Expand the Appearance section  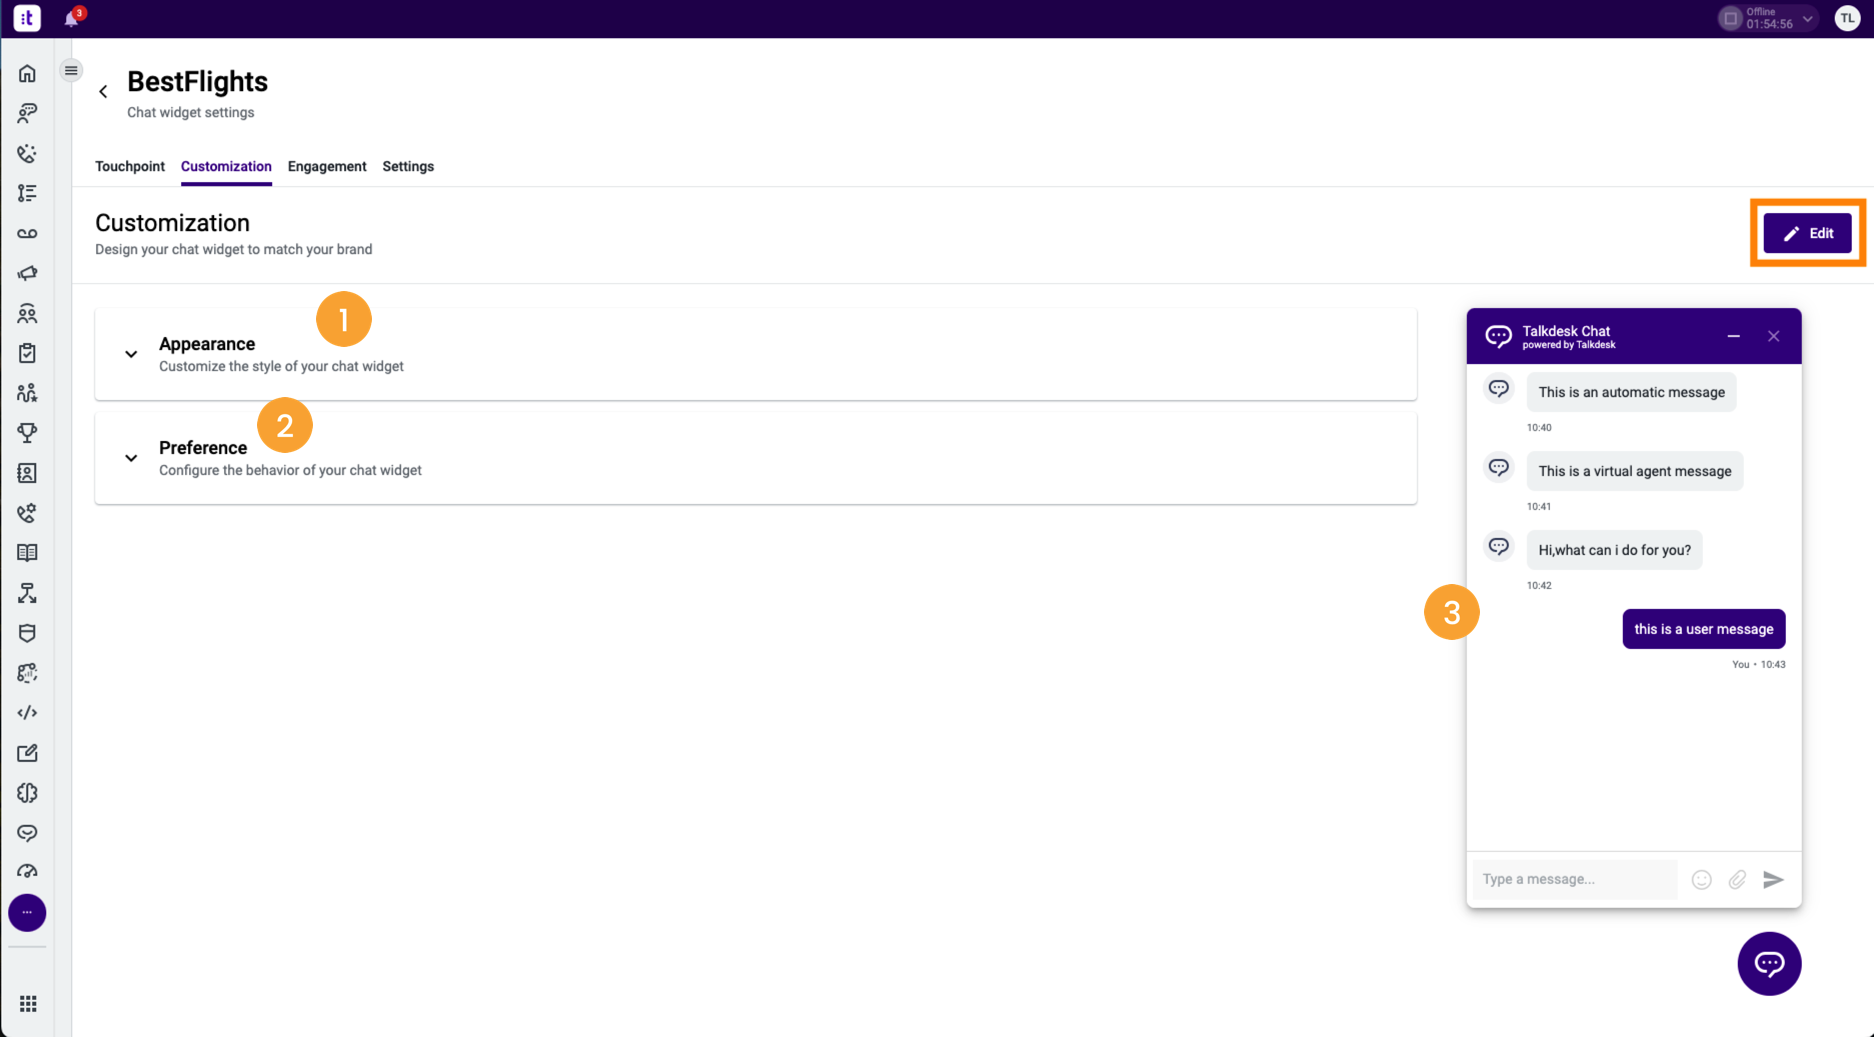(755, 354)
